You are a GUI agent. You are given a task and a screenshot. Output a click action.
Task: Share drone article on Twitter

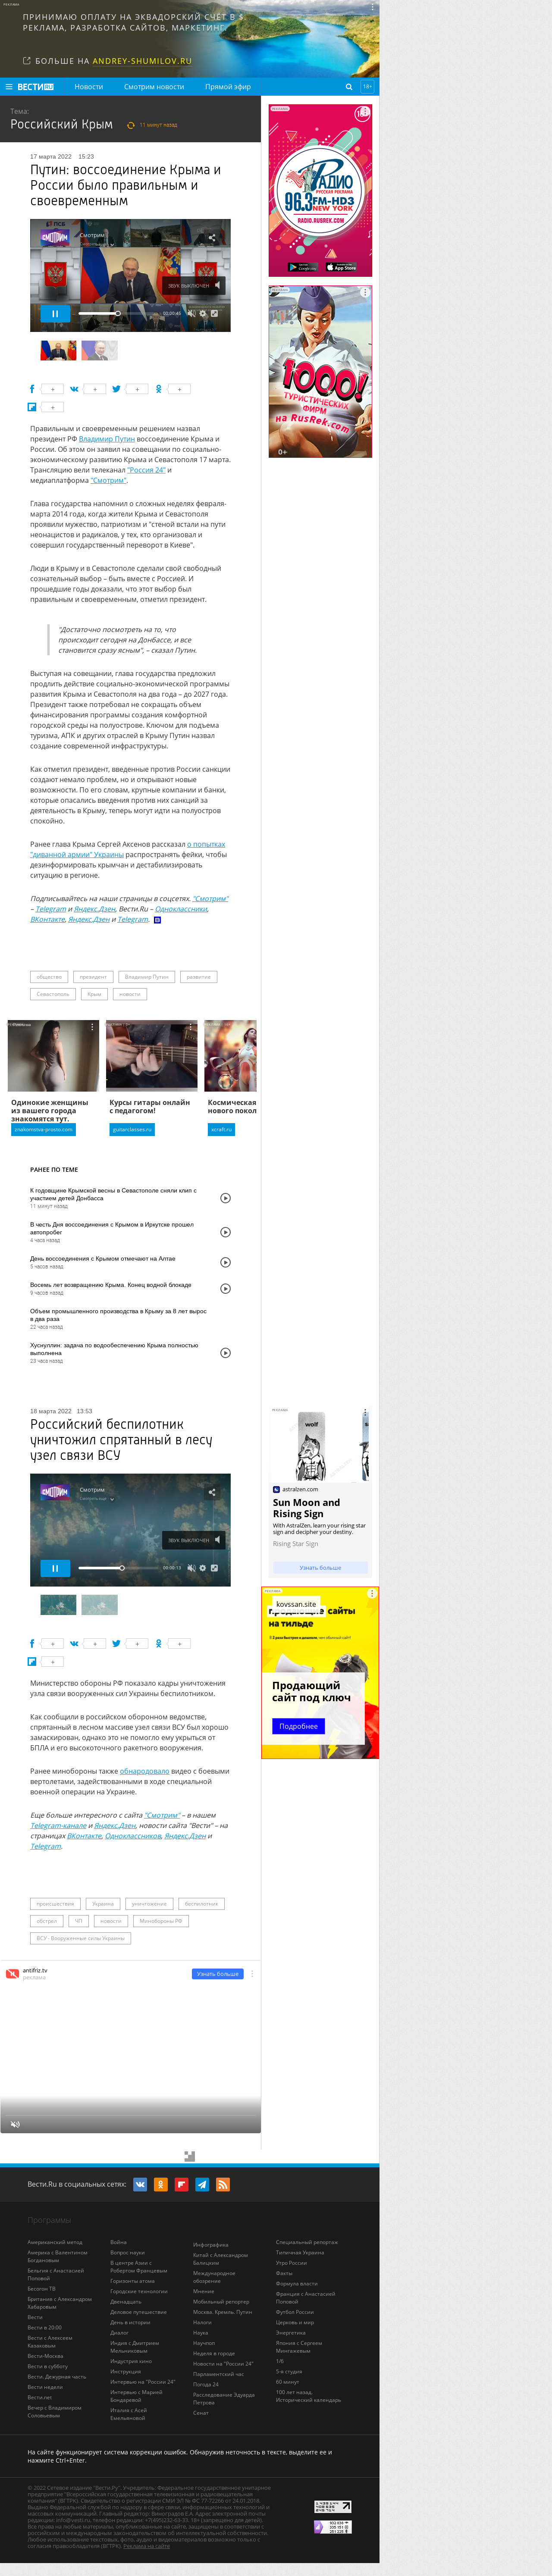(x=116, y=1644)
